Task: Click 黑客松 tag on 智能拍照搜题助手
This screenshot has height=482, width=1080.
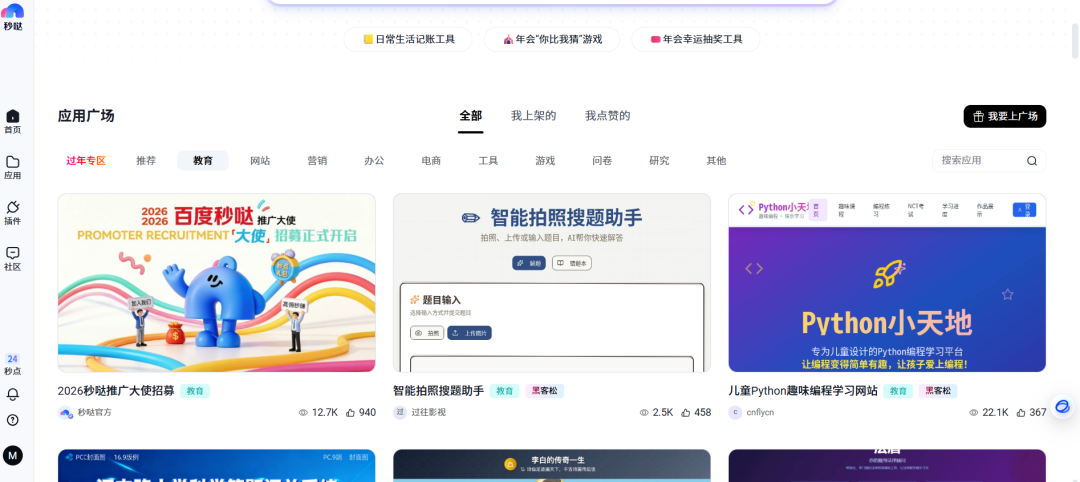Action: 544,391
